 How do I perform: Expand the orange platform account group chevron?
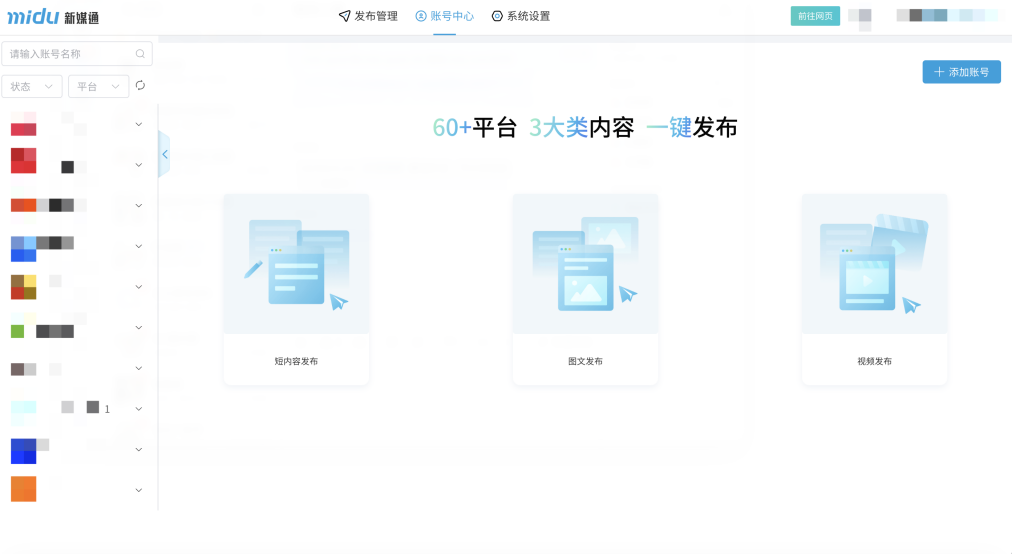[139, 490]
